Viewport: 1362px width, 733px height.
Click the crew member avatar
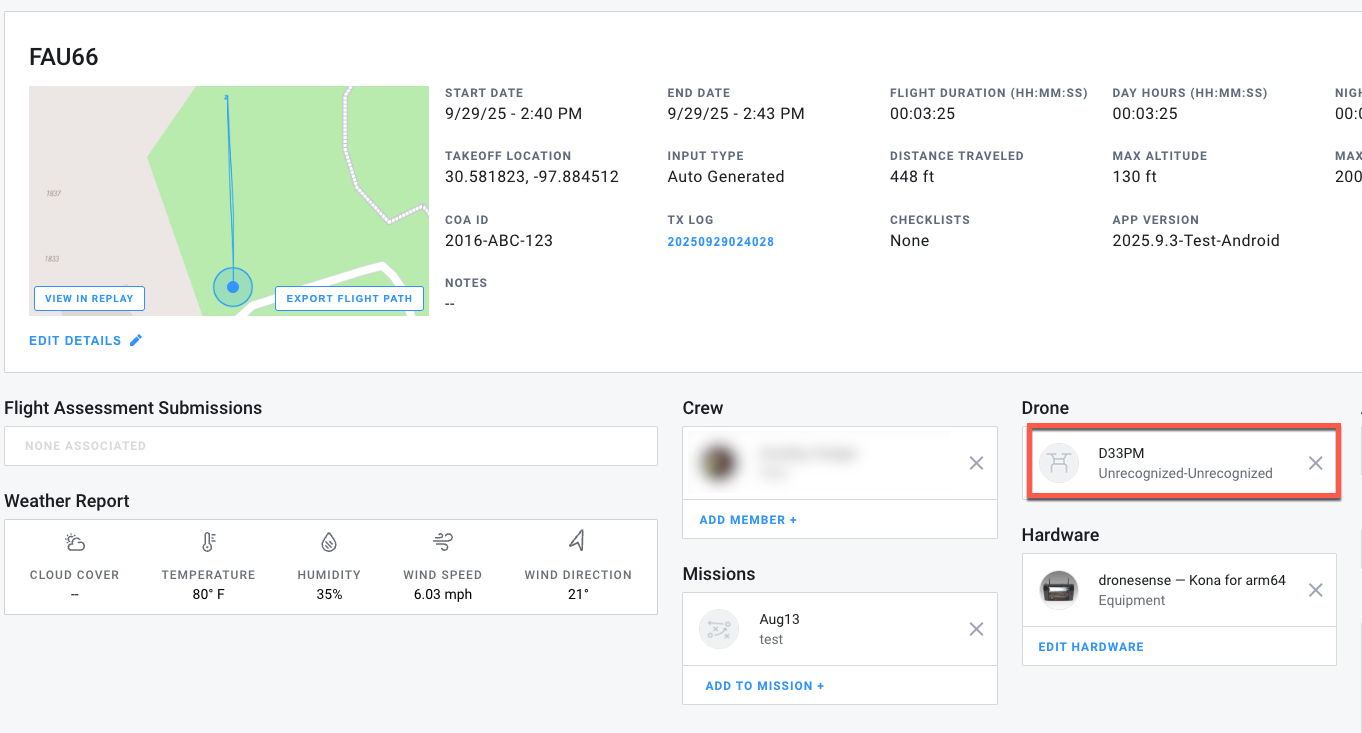pyautogui.click(x=719, y=463)
